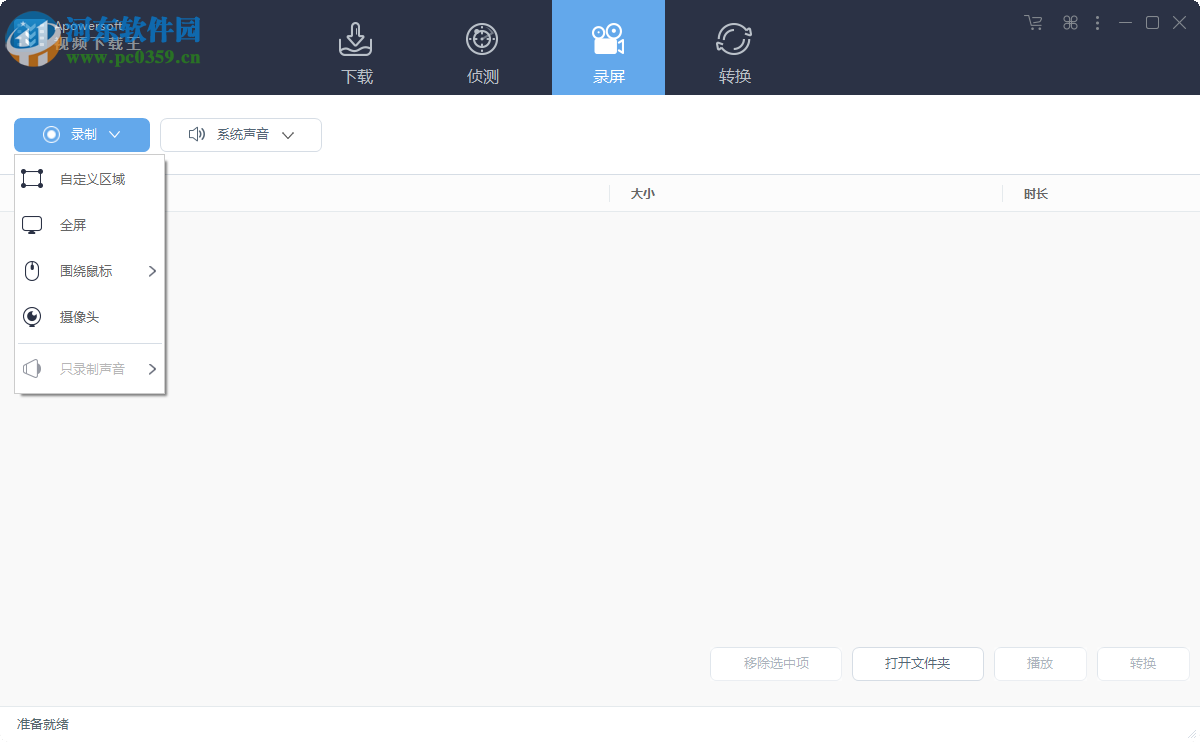Click the apps/command grid icon
This screenshot has height=742, width=1200.
pyautogui.click(x=1069, y=22)
